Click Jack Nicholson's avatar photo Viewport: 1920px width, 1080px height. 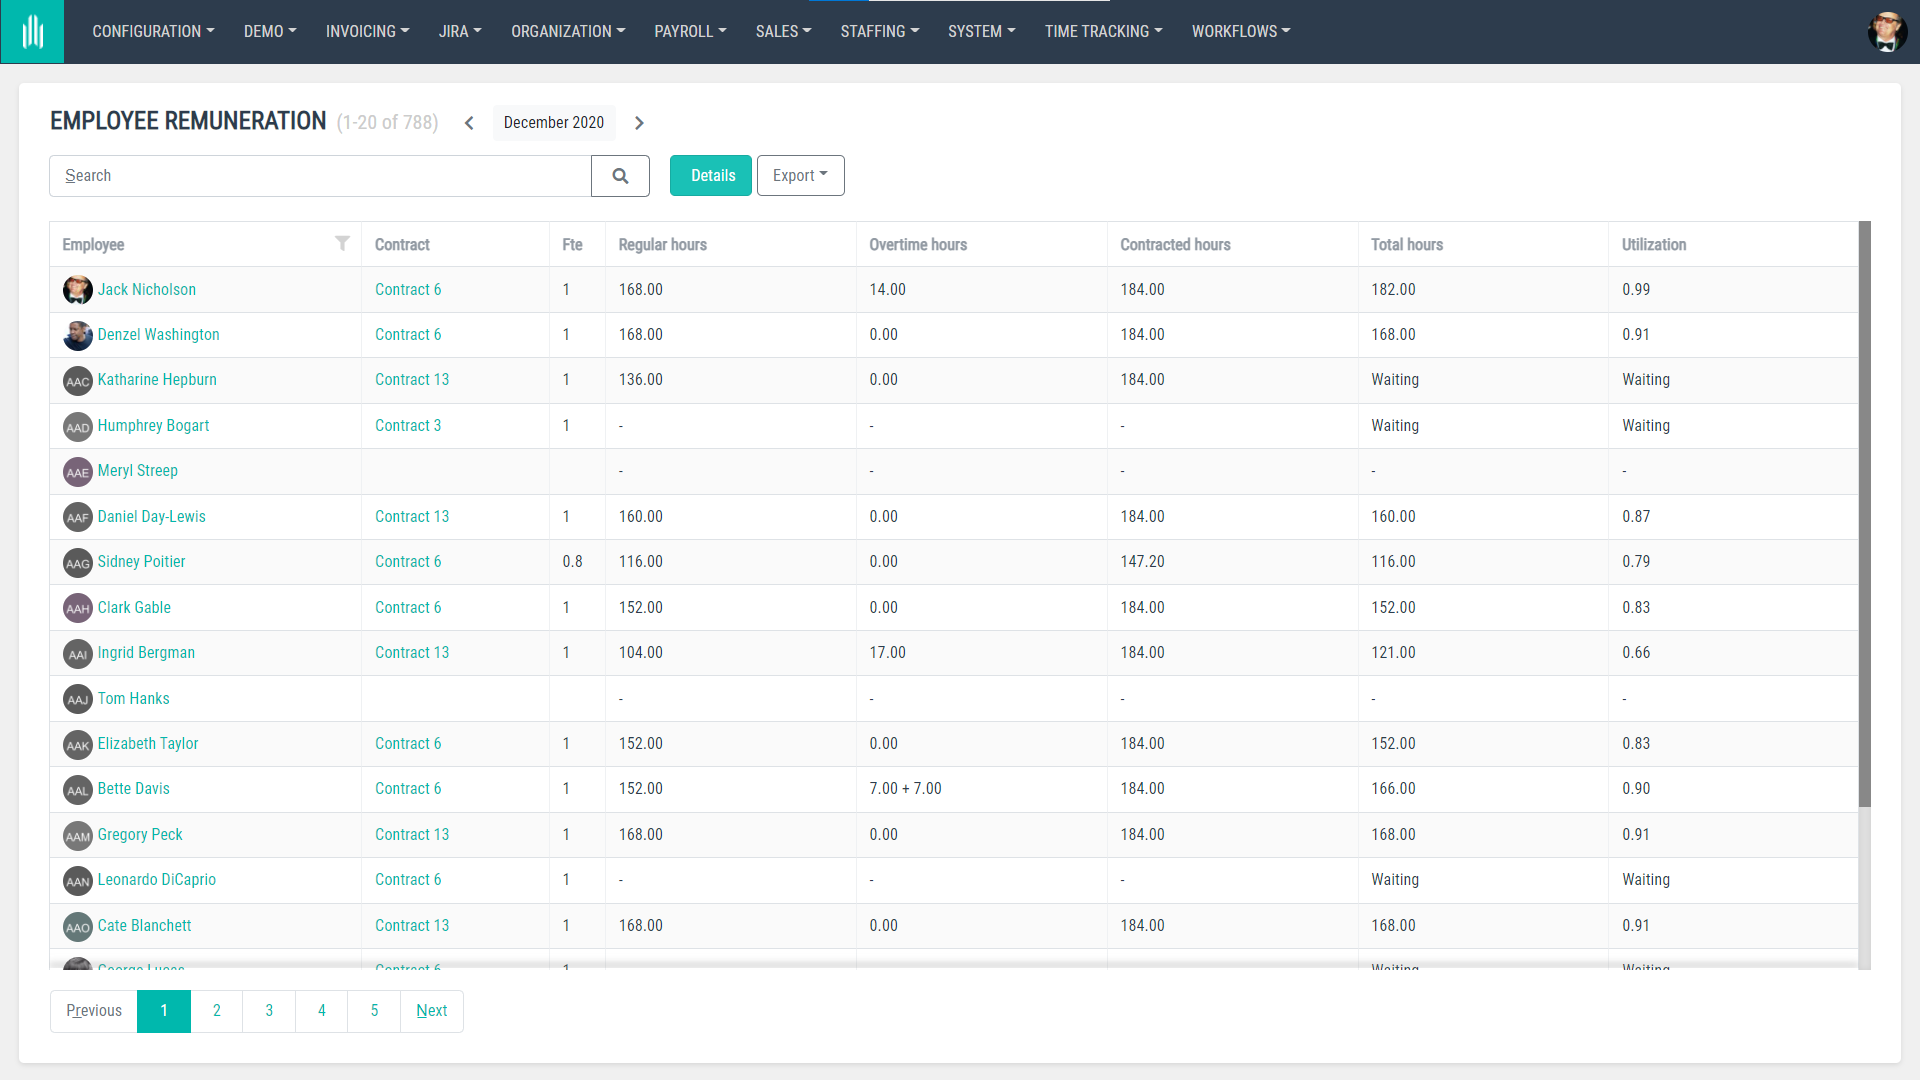coord(77,290)
